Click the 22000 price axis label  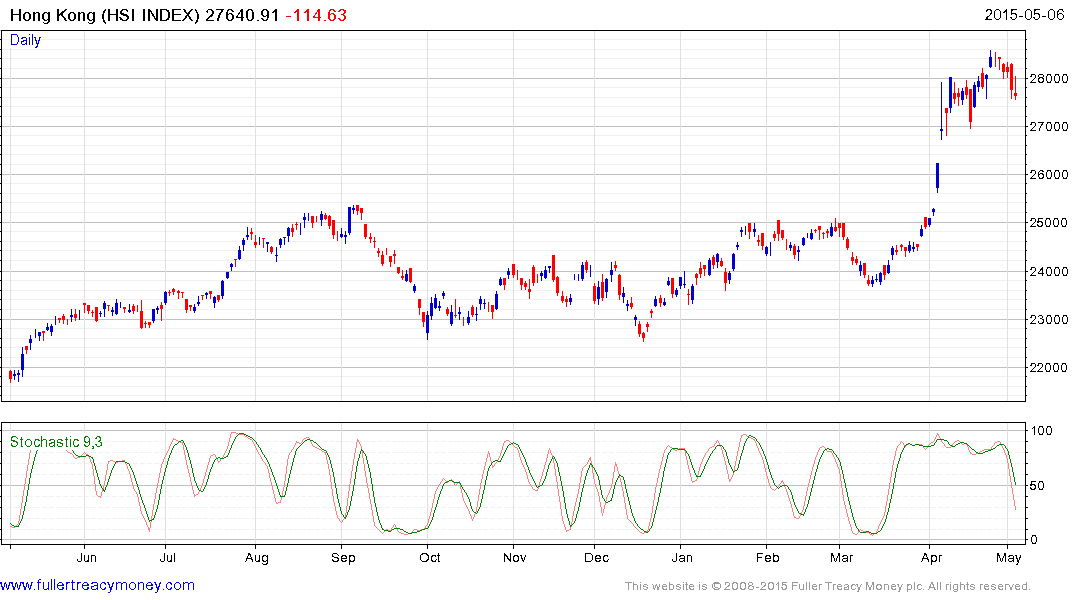point(1049,368)
